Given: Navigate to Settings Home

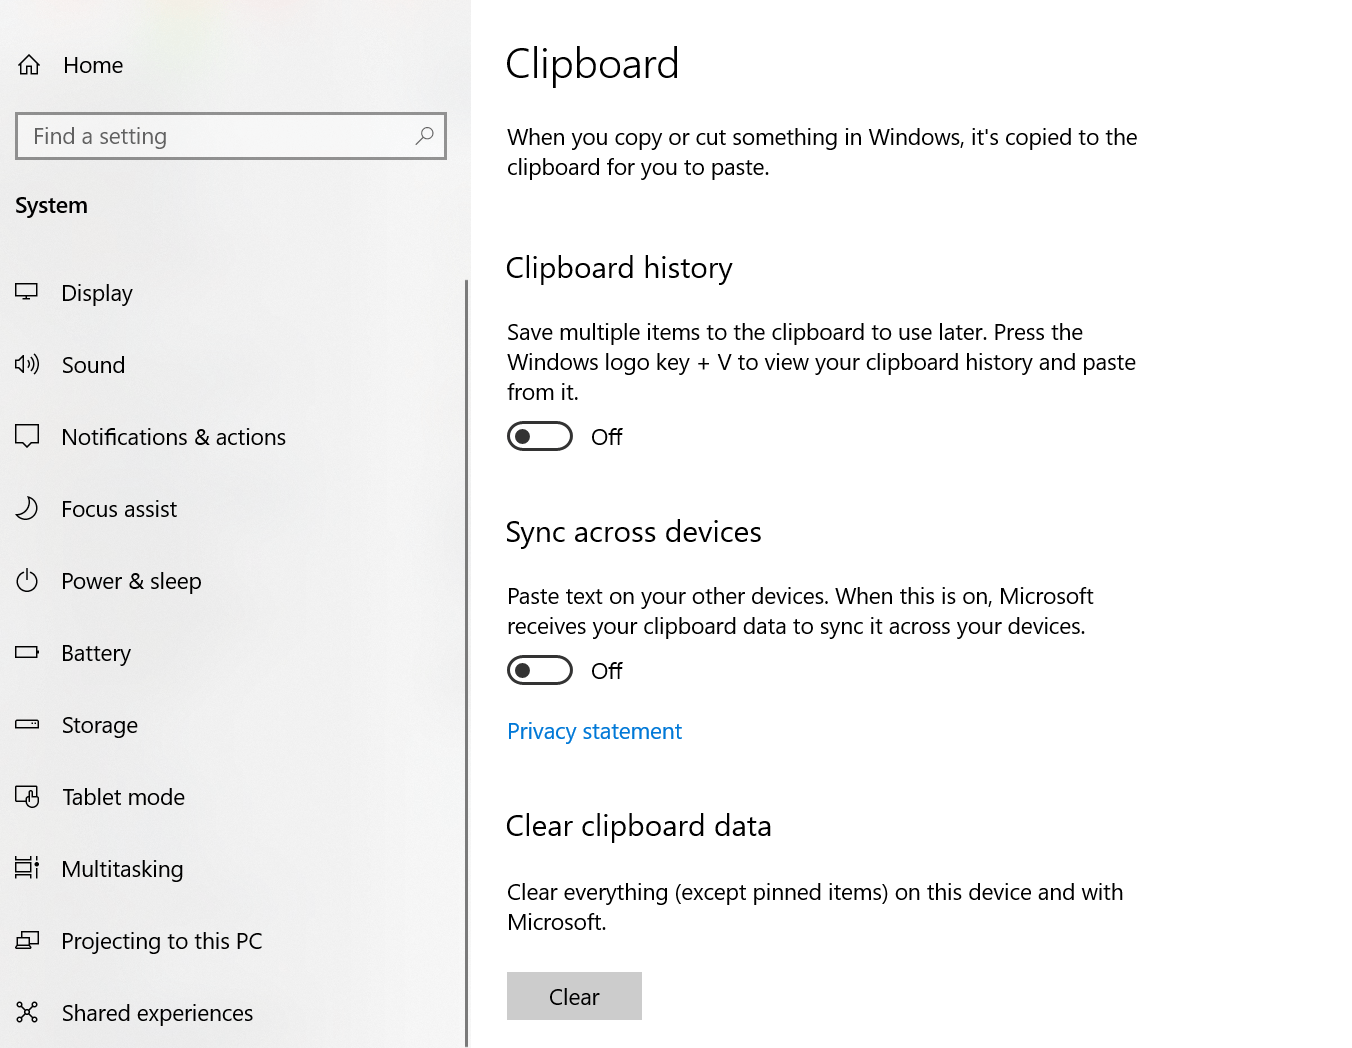Looking at the screenshot, I should (92, 64).
